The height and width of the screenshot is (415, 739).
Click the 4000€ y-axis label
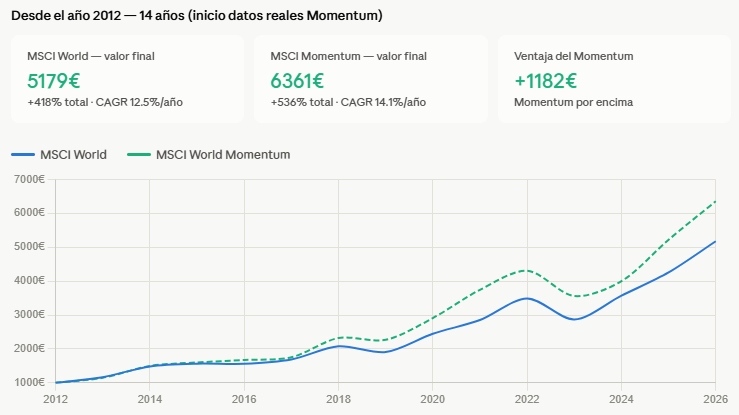(x=29, y=280)
